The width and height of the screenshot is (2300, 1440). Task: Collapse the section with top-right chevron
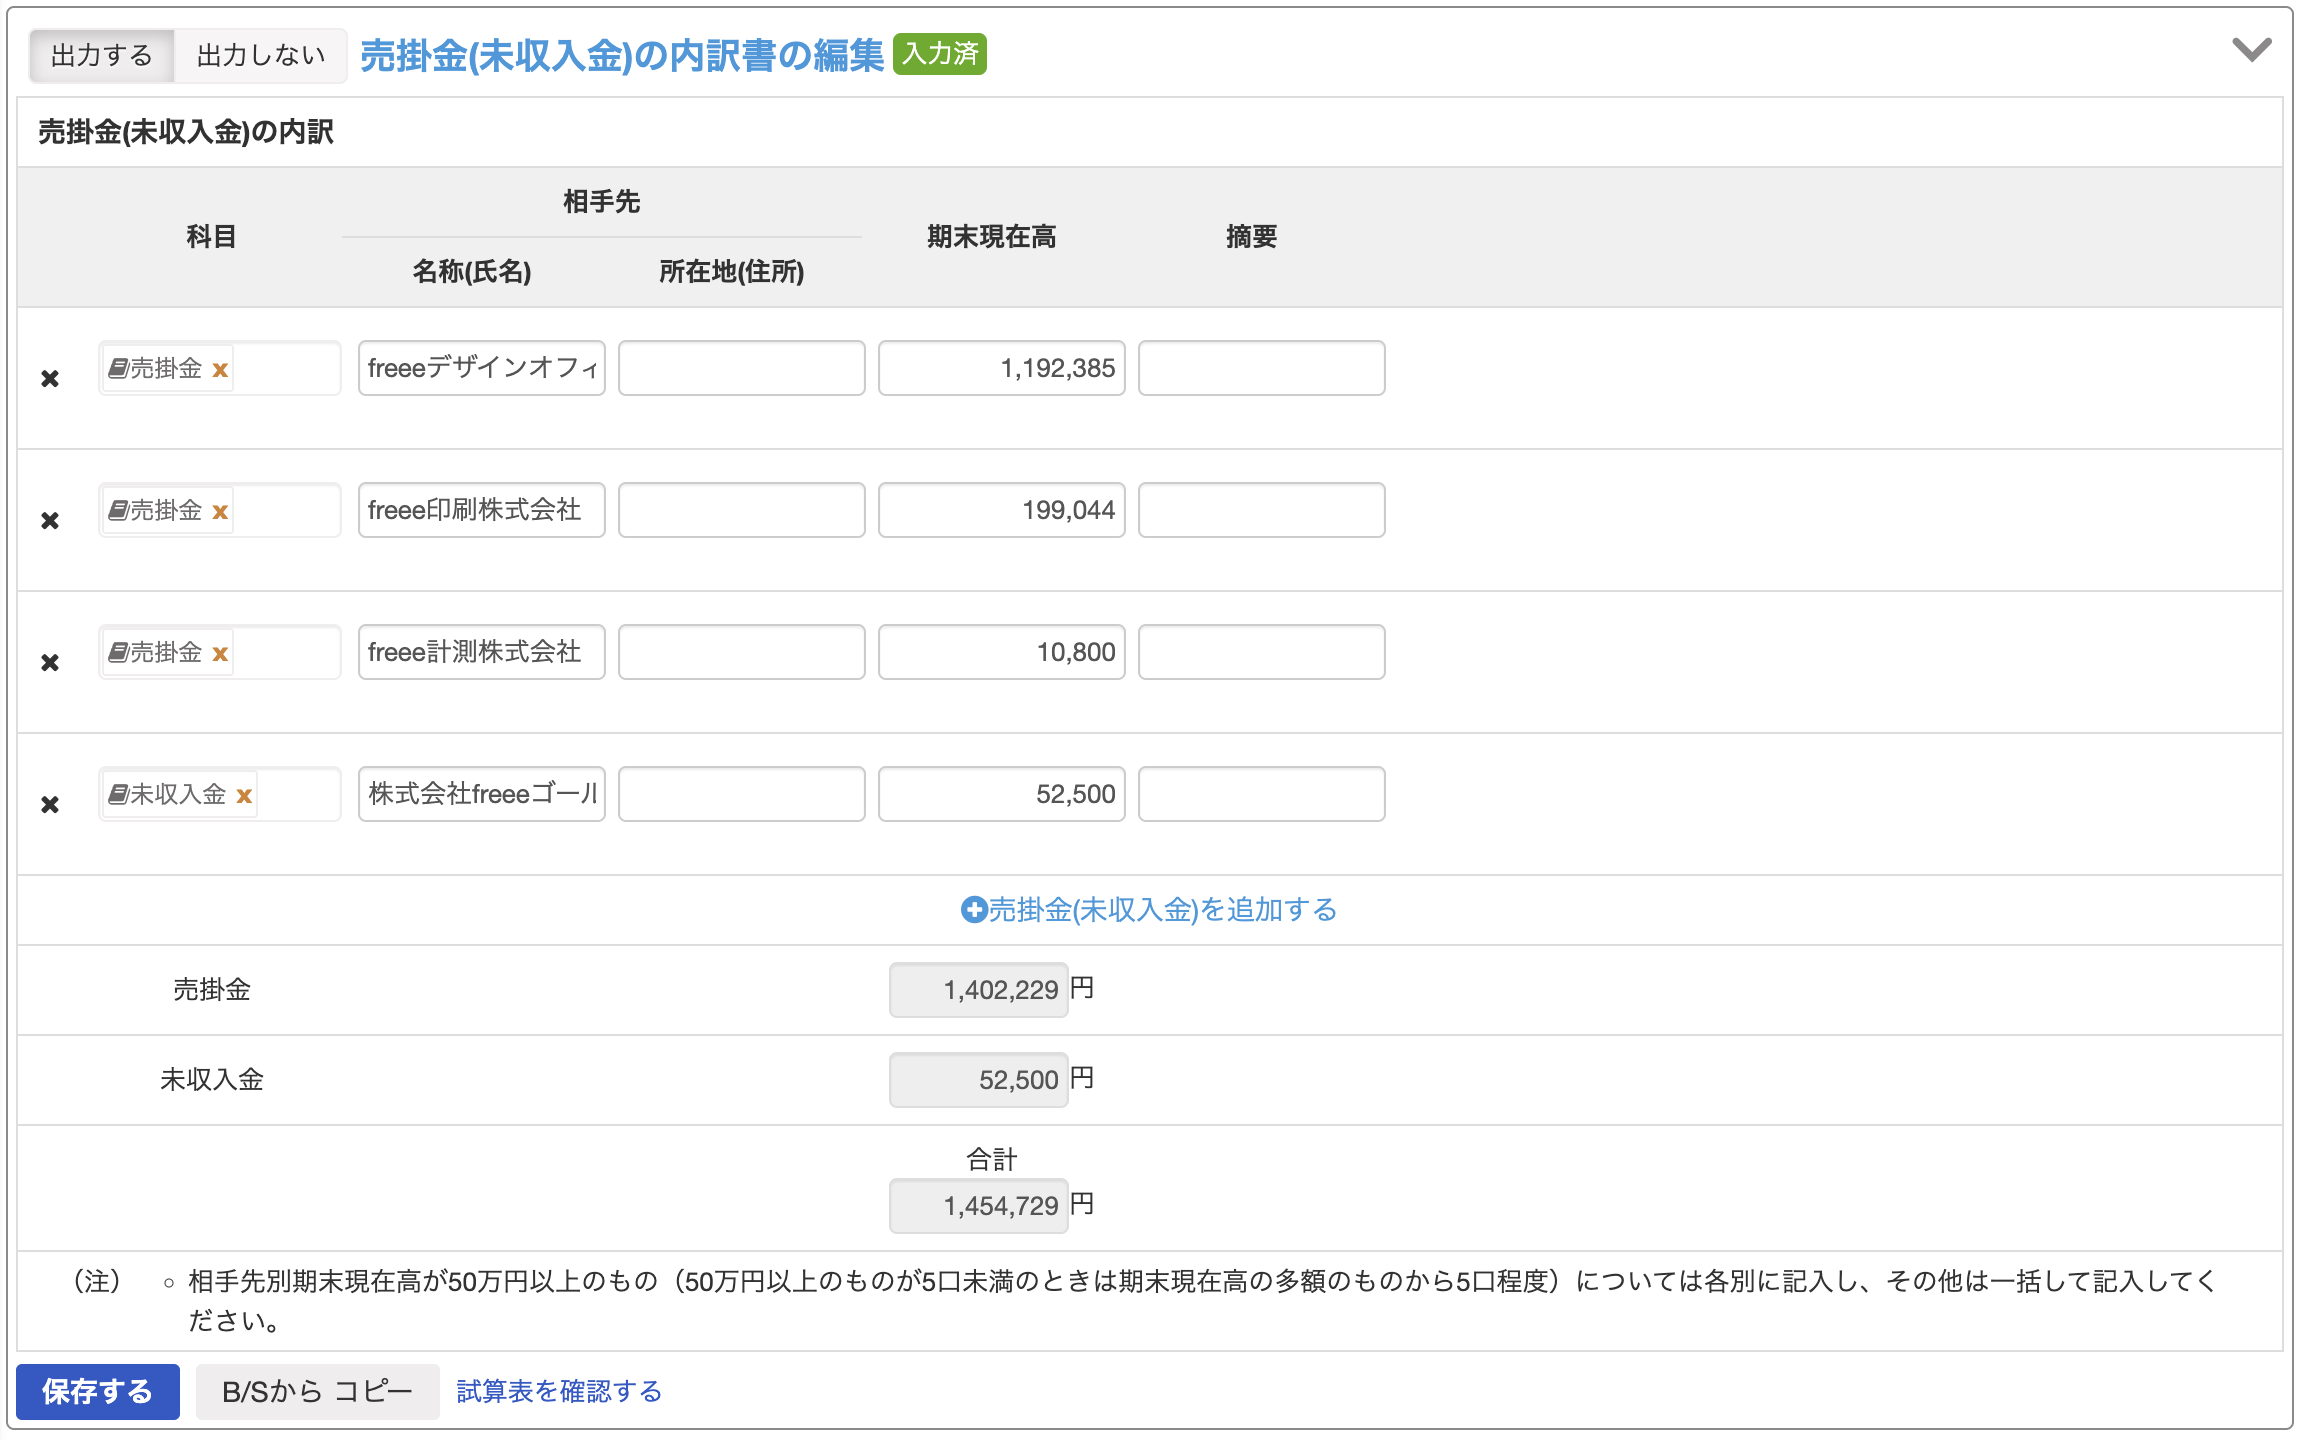pyautogui.click(x=2251, y=49)
